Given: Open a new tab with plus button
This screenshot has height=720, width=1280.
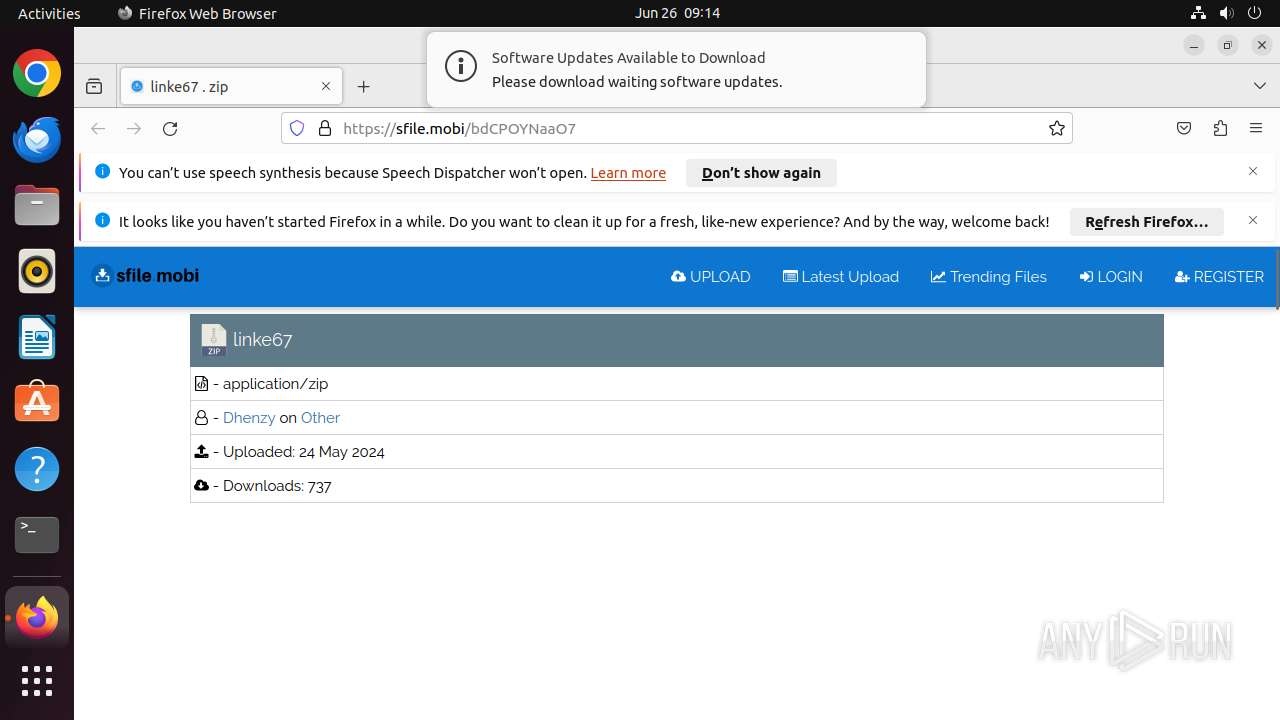Looking at the screenshot, I should (x=364, y=87).
